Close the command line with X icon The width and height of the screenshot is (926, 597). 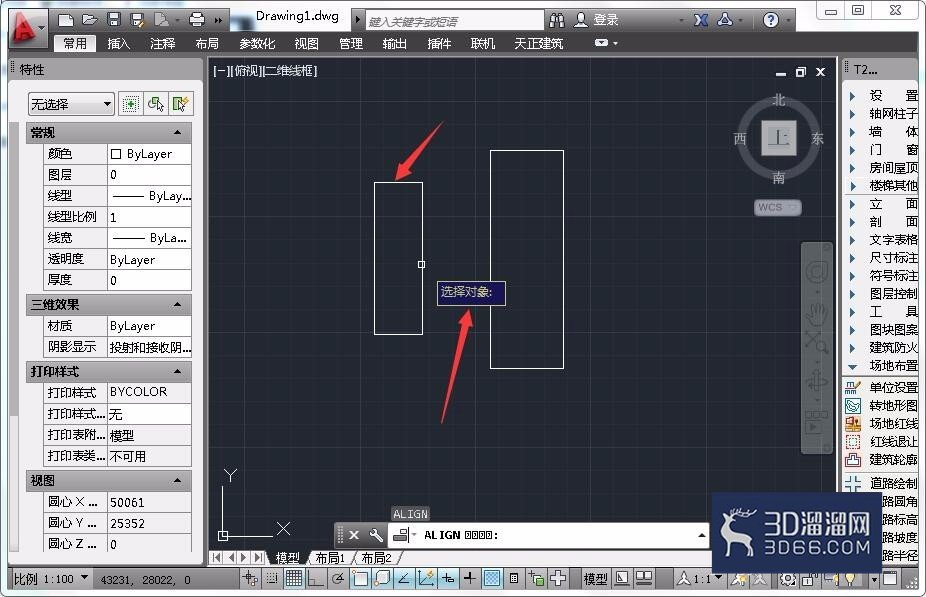coord(354,536)
